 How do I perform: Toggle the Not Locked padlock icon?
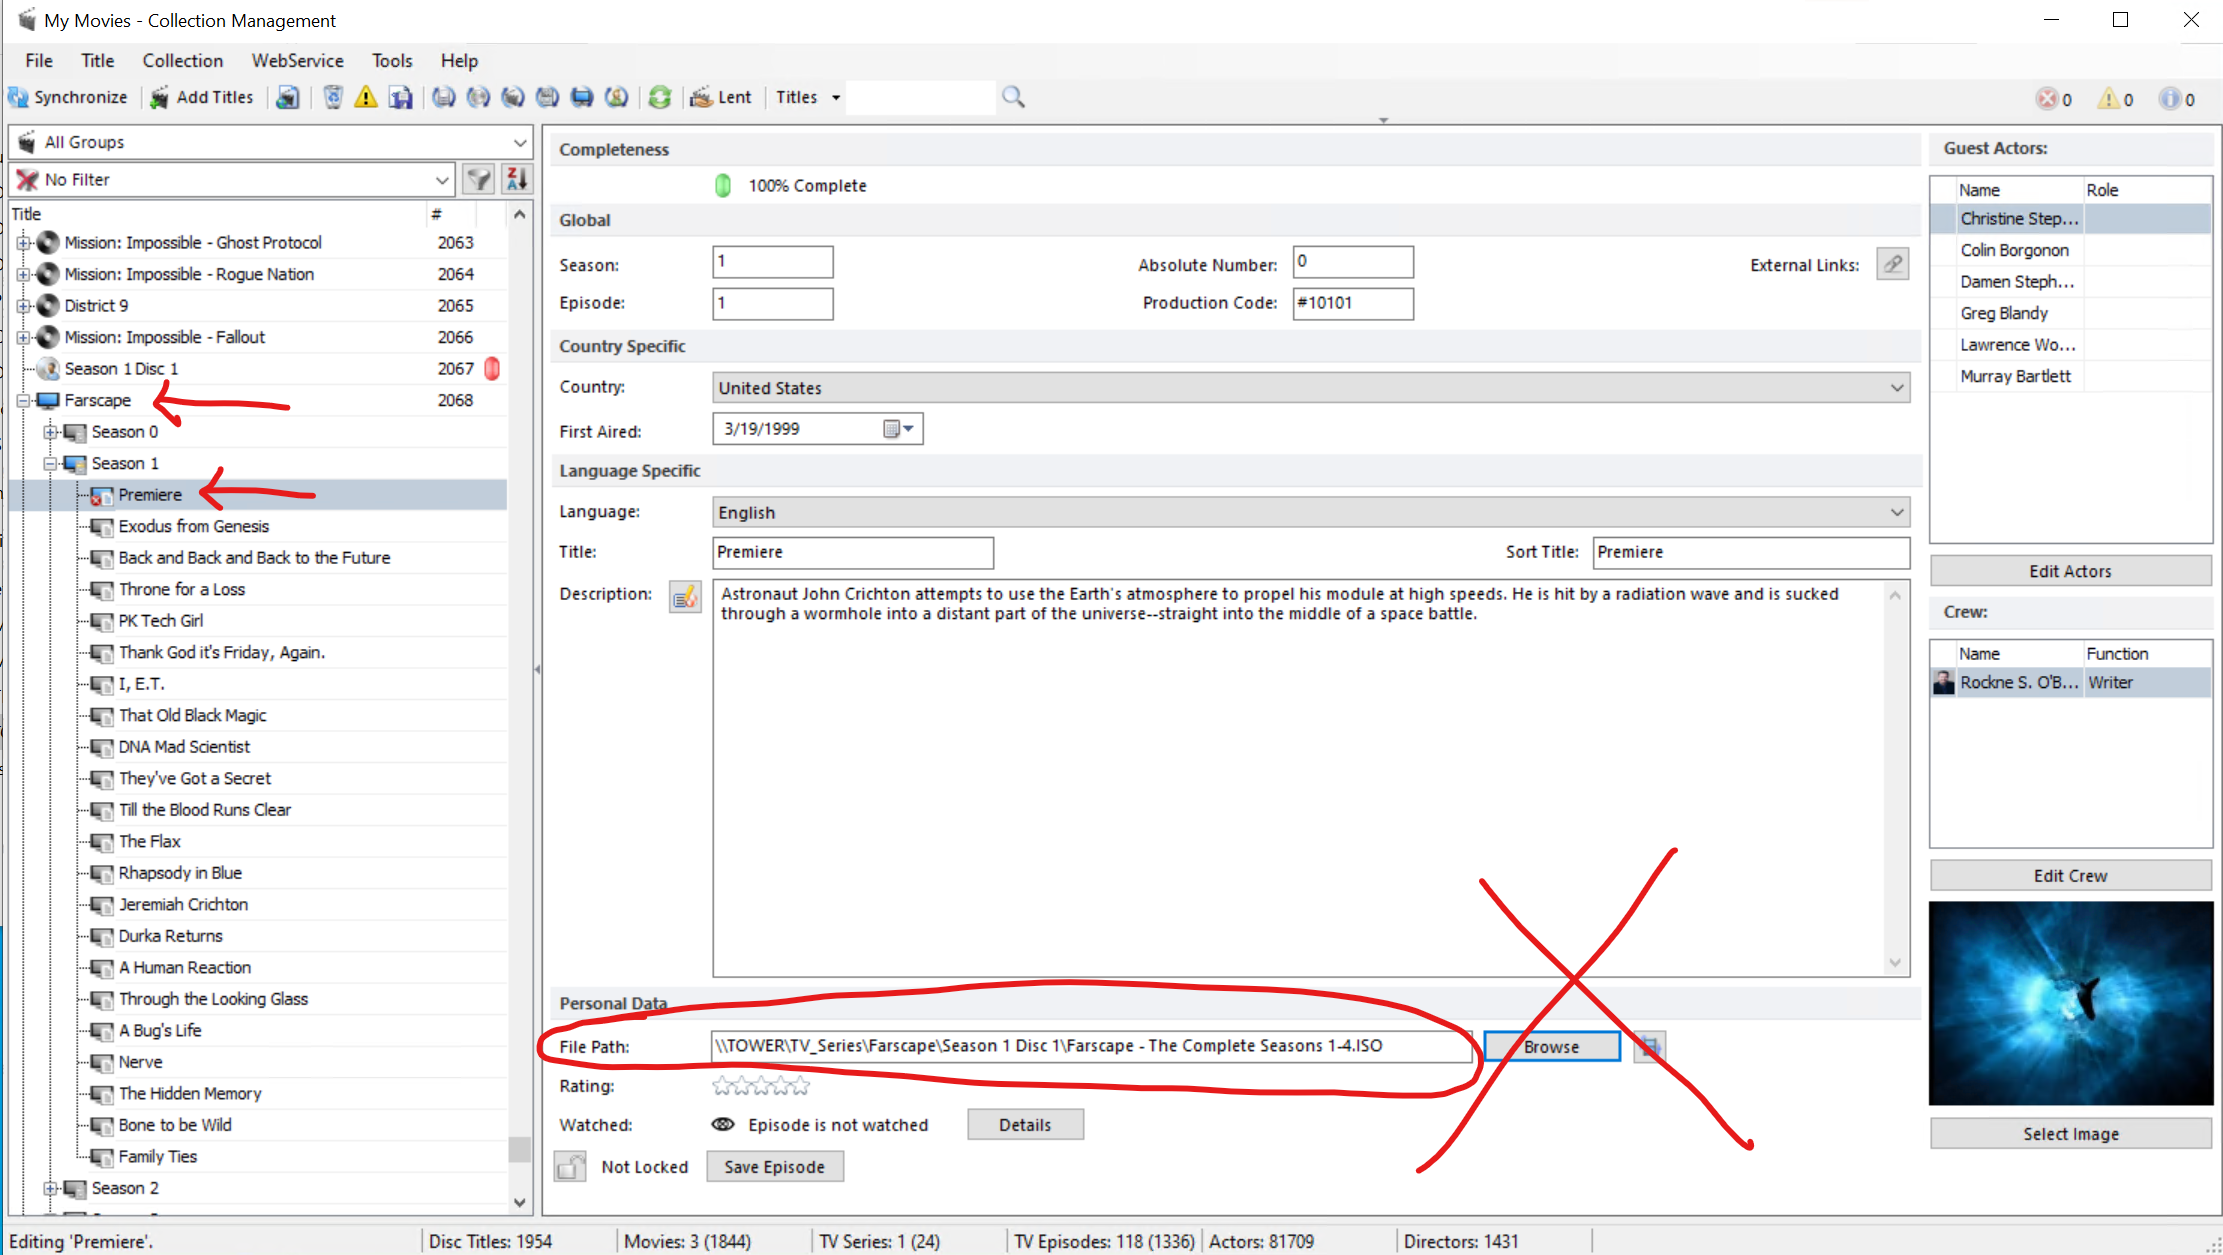pos(570,1167)
